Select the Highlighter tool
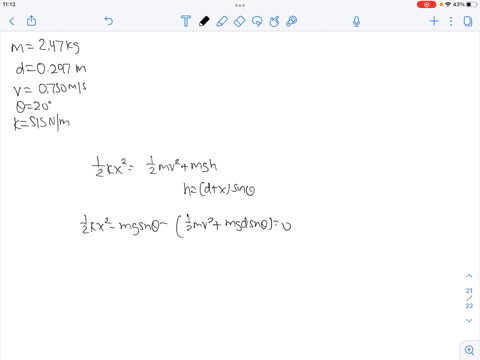480x360 pixels. 222,21
